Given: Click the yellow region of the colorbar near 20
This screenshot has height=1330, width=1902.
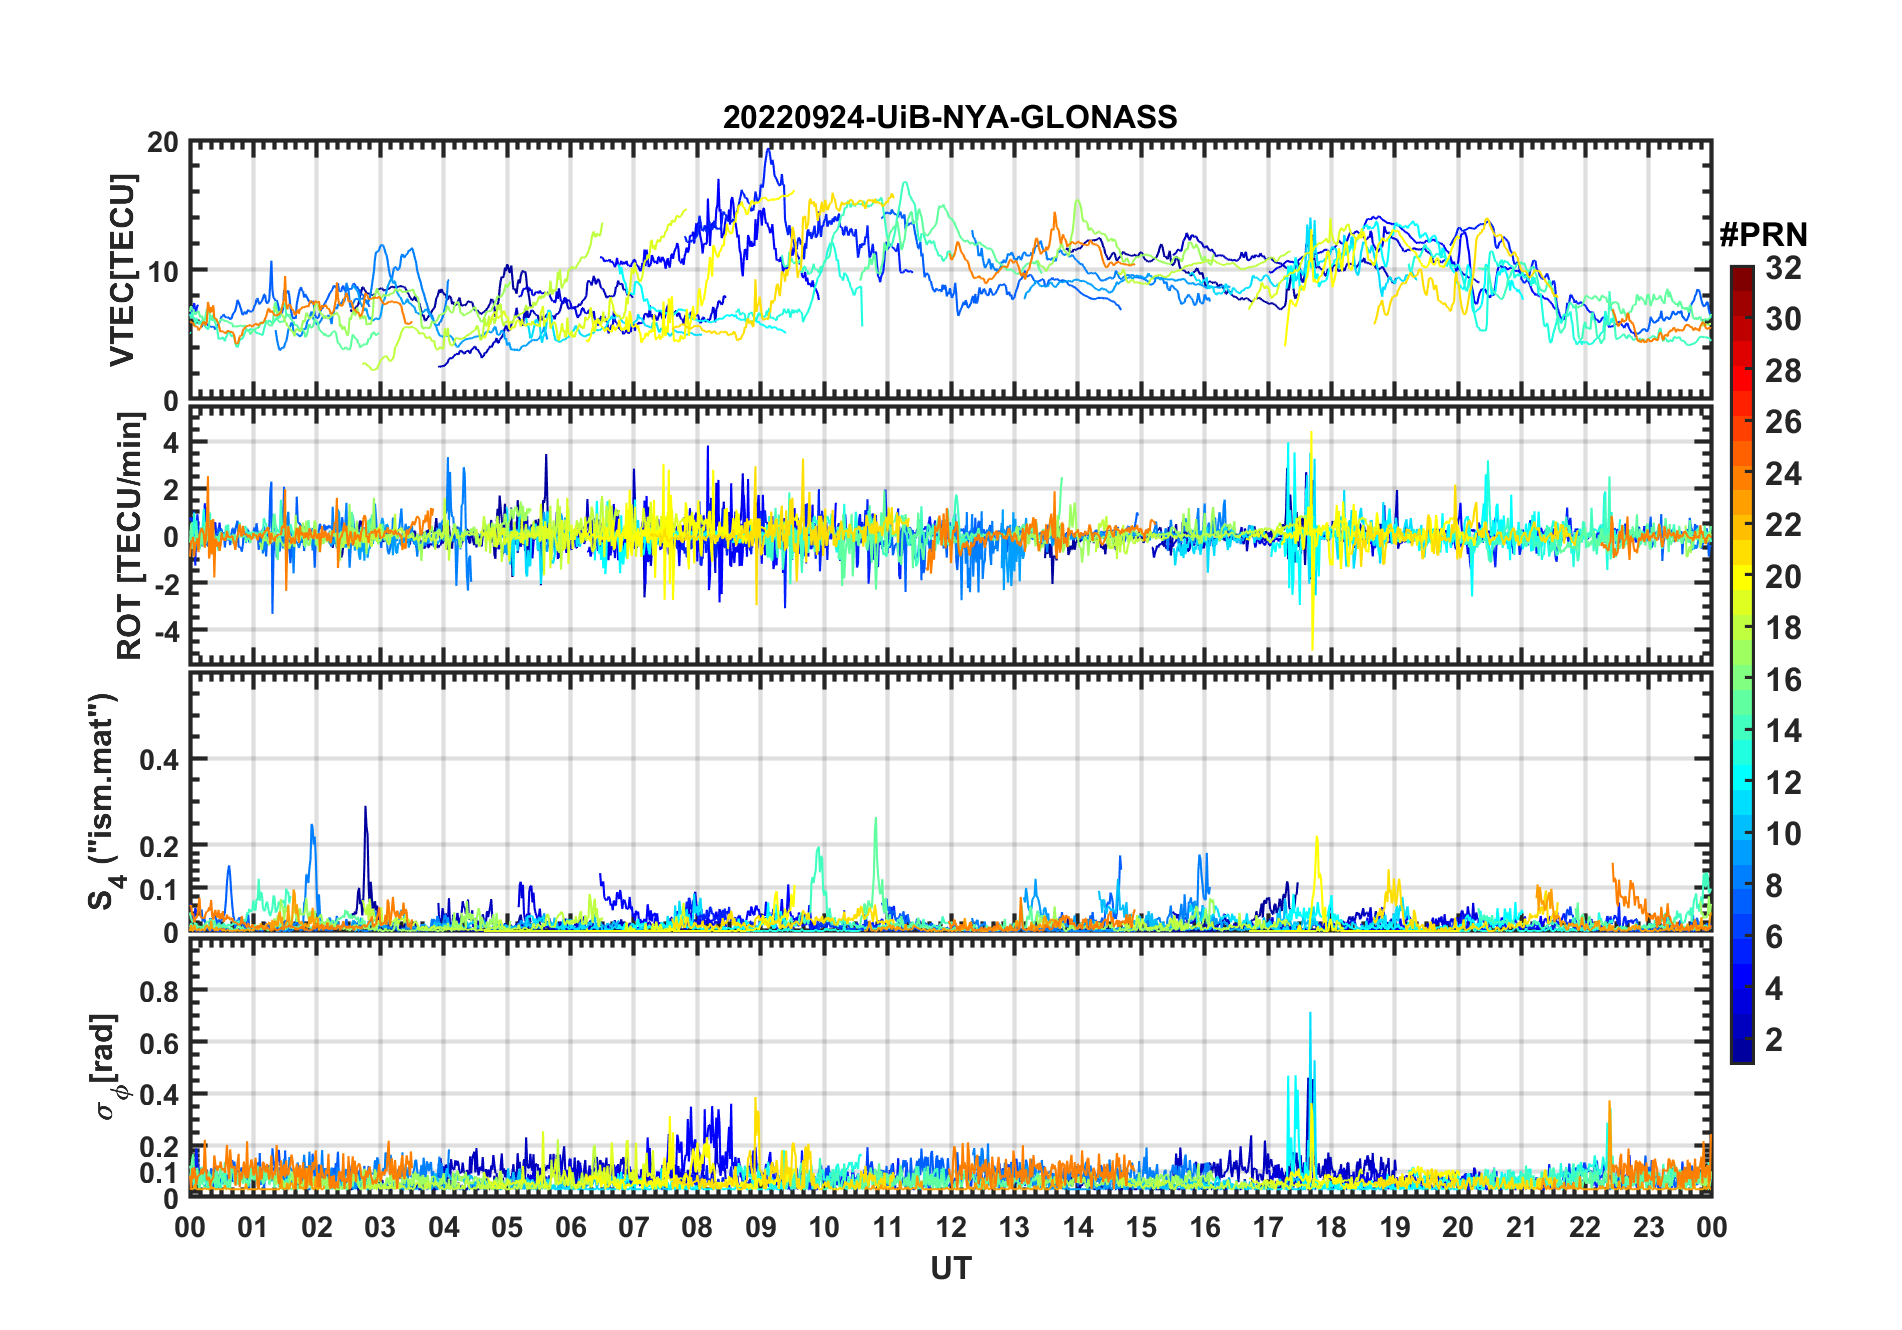Looking at the screenshot, I should (1742, 576).
